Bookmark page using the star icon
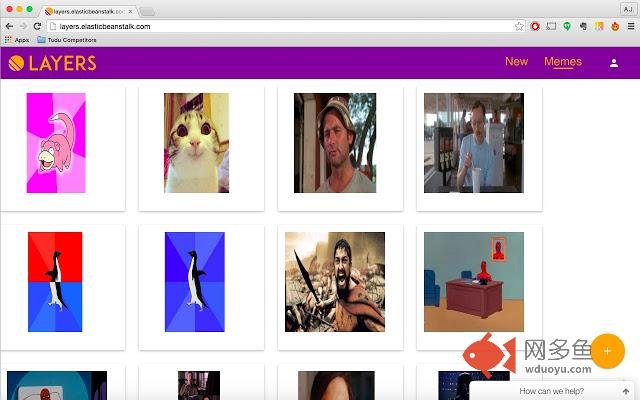640x400 pixels. tap(519, 26)
